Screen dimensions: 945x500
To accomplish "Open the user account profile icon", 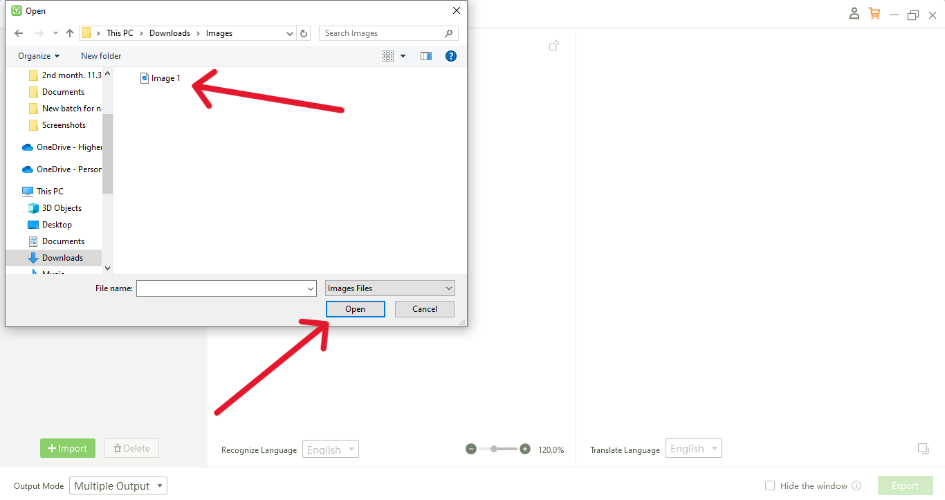I will 853,14.
